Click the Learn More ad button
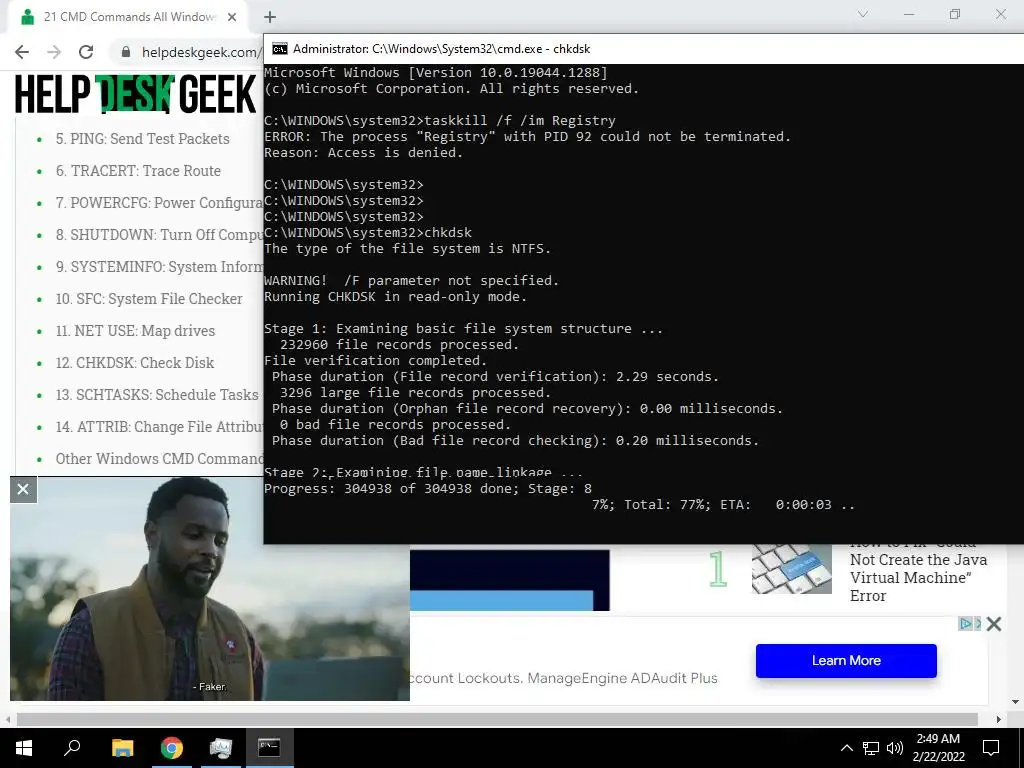Screen dimensions: 1024x768 (846, 660)
